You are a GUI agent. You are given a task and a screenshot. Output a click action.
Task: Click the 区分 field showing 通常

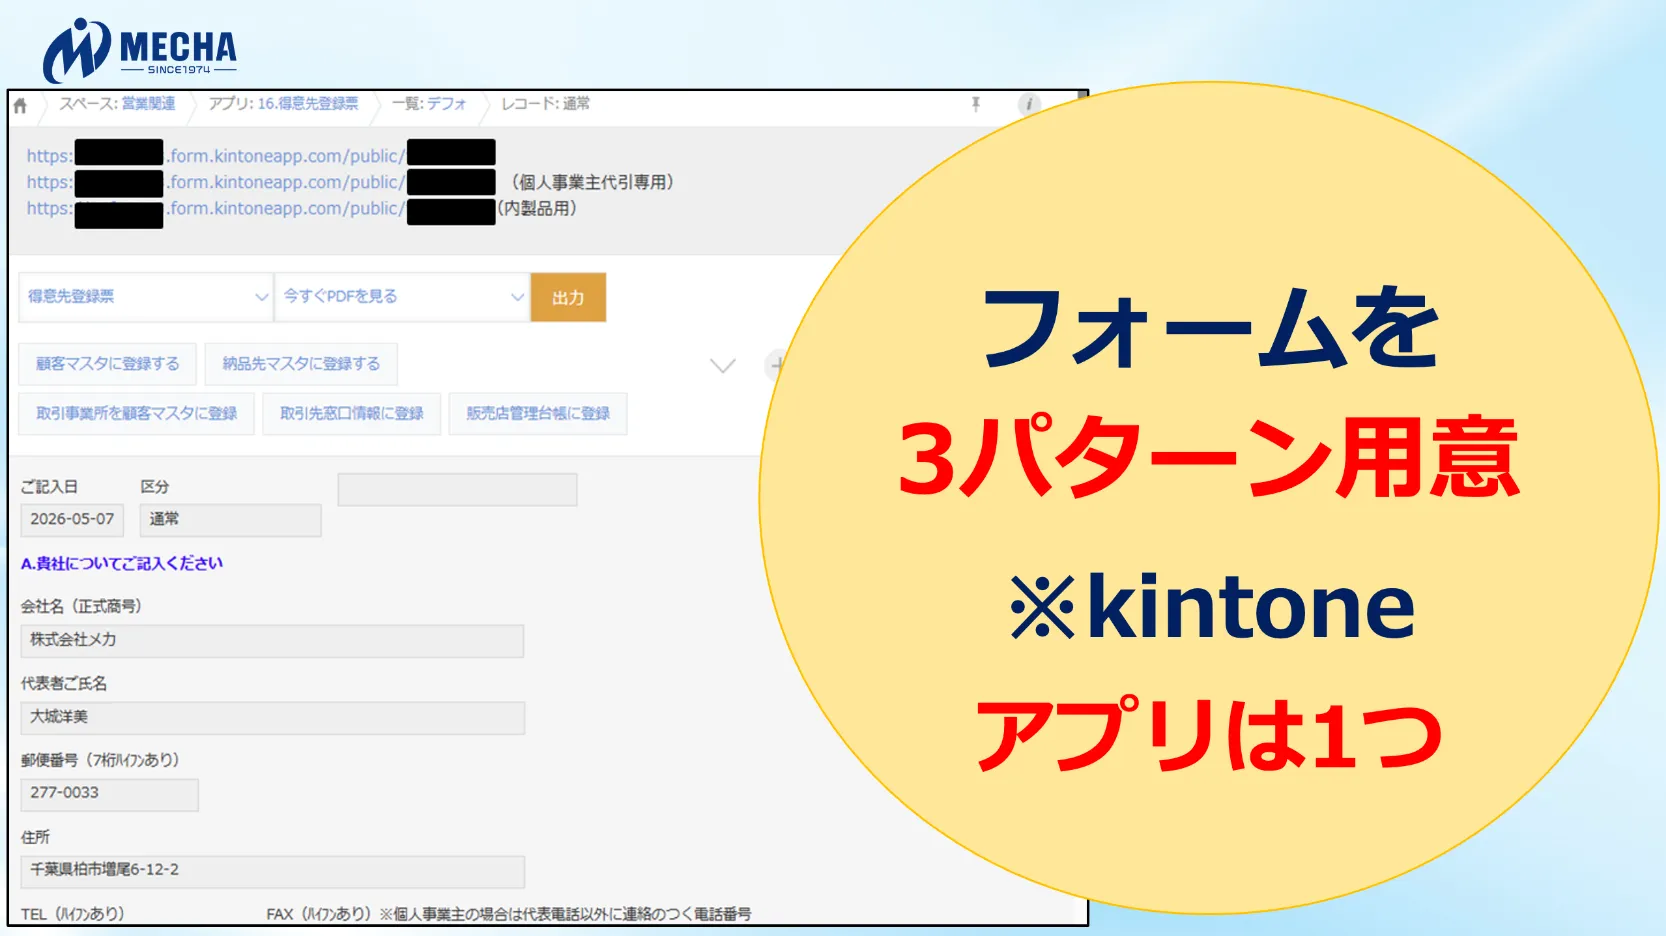pyautogui.click(x=231, y=520)
